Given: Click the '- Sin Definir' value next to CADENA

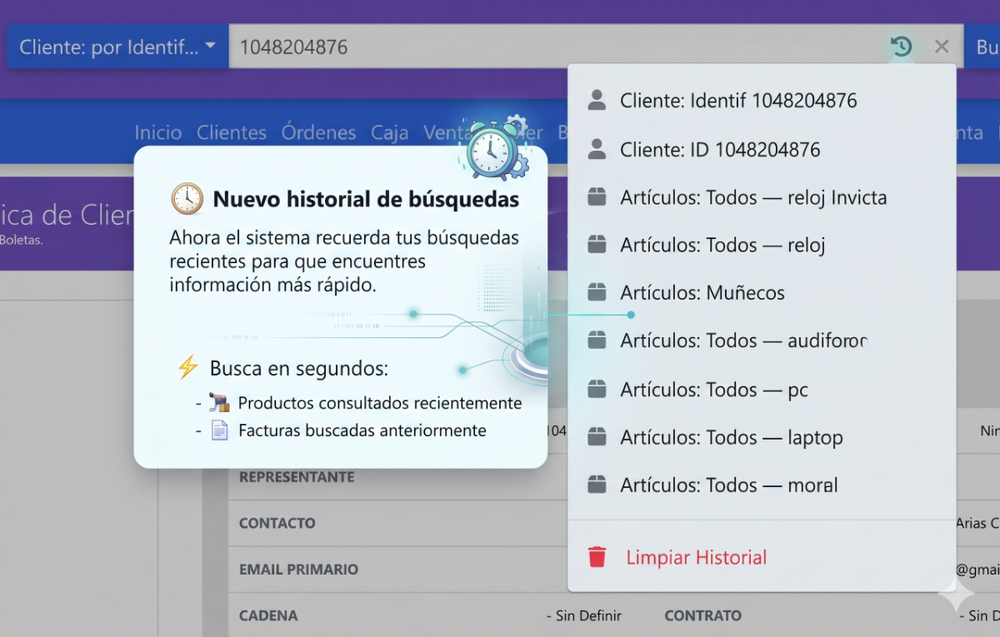Looking at the screenshot, I should click(584, 615).
